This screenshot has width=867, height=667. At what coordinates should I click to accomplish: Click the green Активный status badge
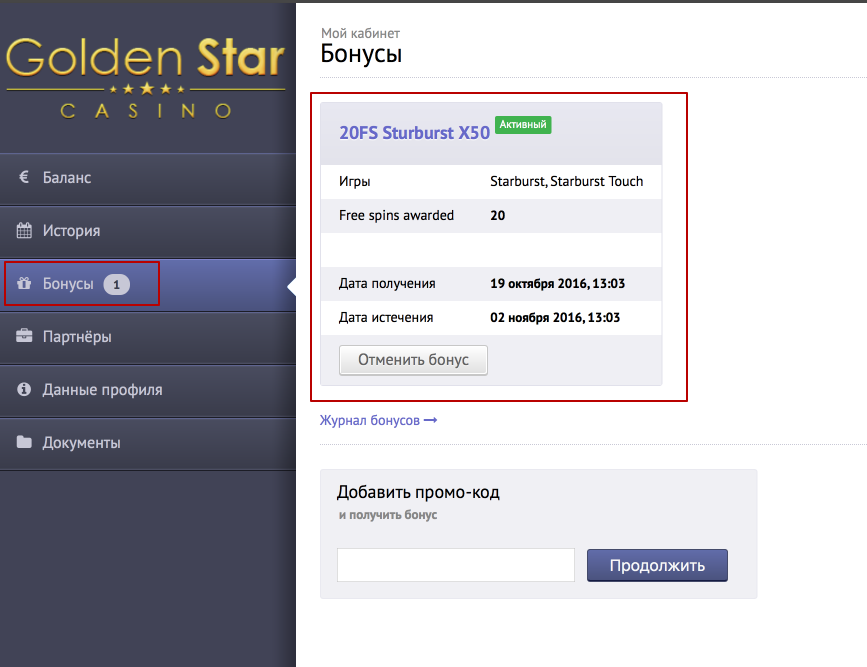tap(523, 125)
